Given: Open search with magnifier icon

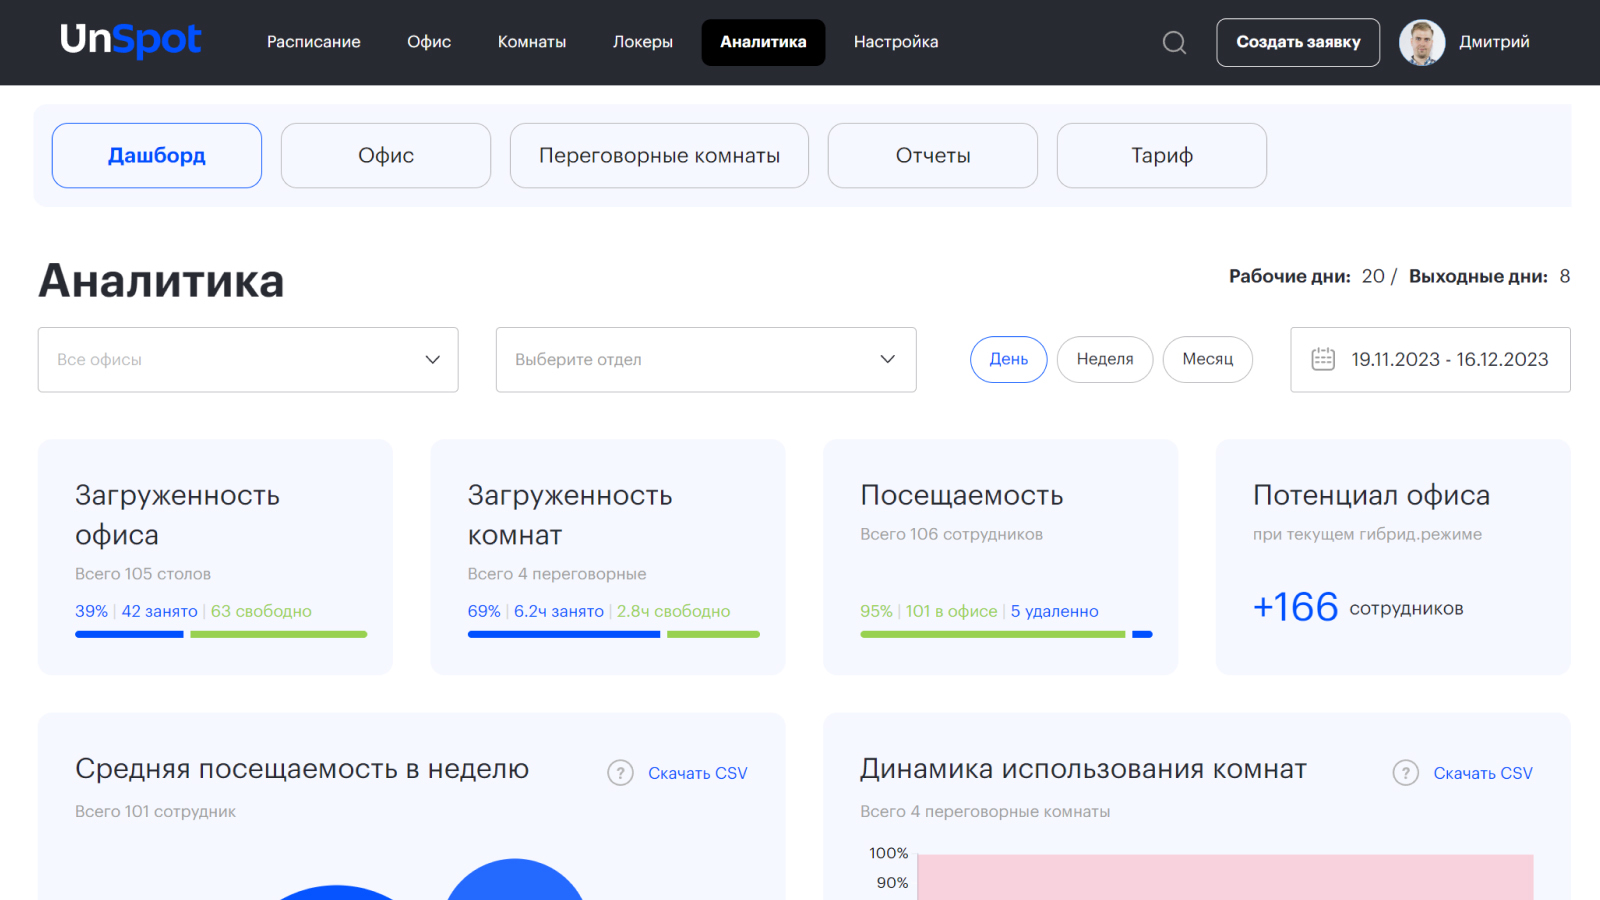Looking at the screenshot, I should point(1174,42).
